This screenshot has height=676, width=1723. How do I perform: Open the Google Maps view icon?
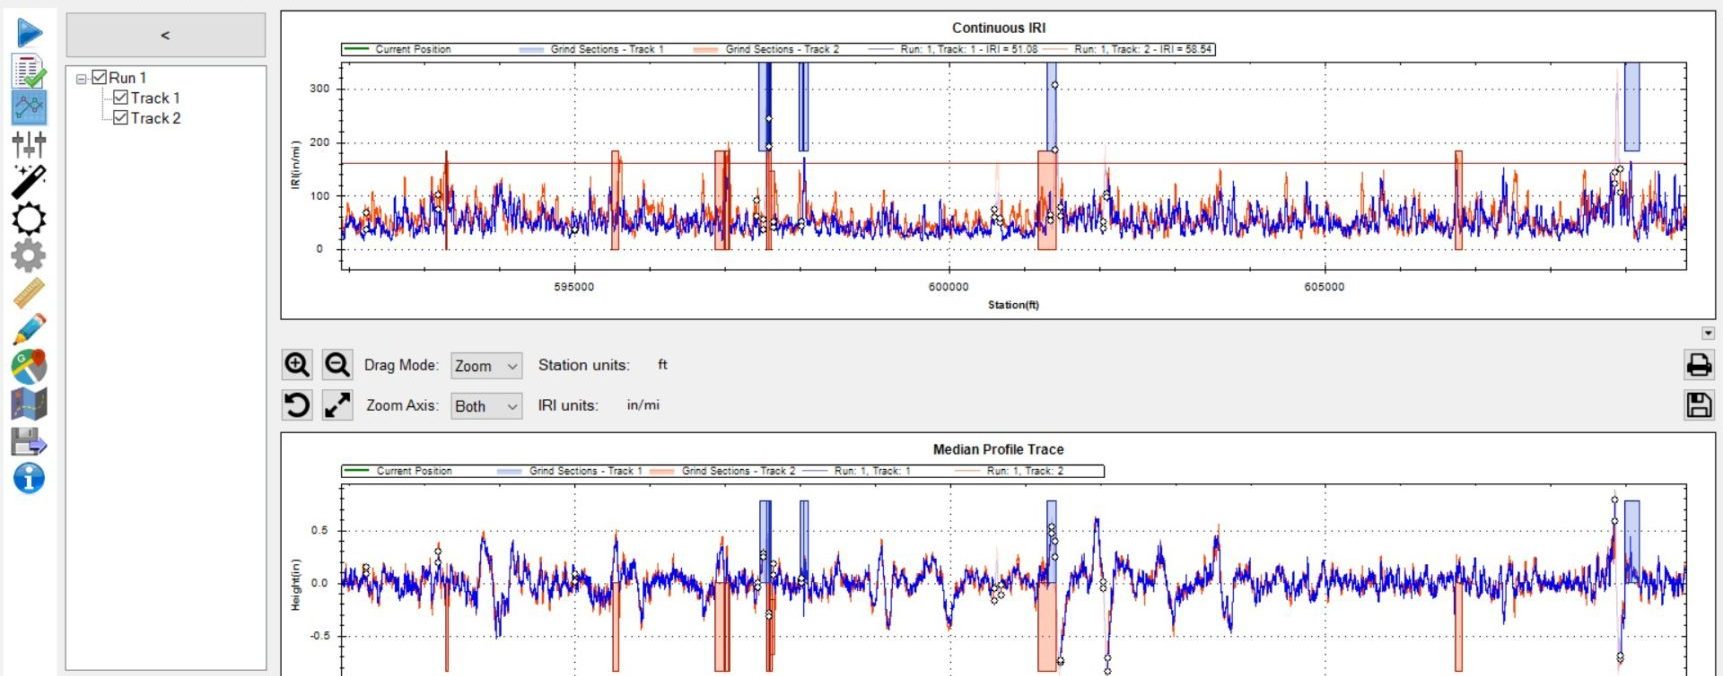coord(29,367)
